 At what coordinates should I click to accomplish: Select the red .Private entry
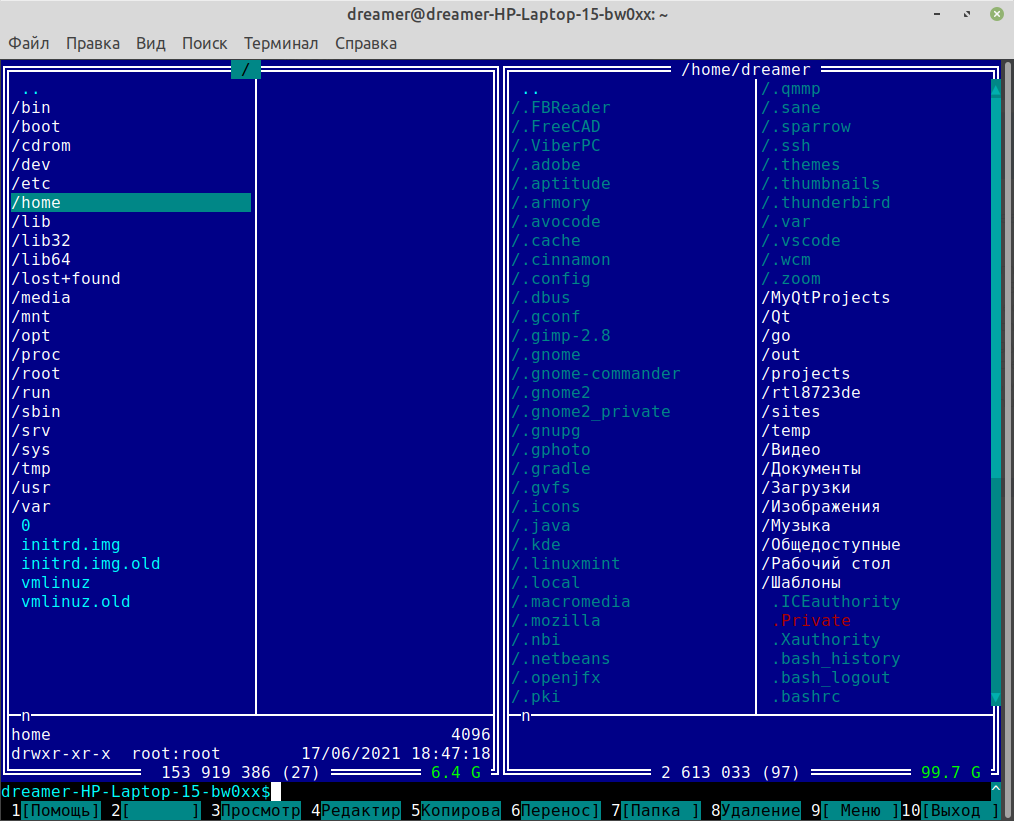click(811, 621)
